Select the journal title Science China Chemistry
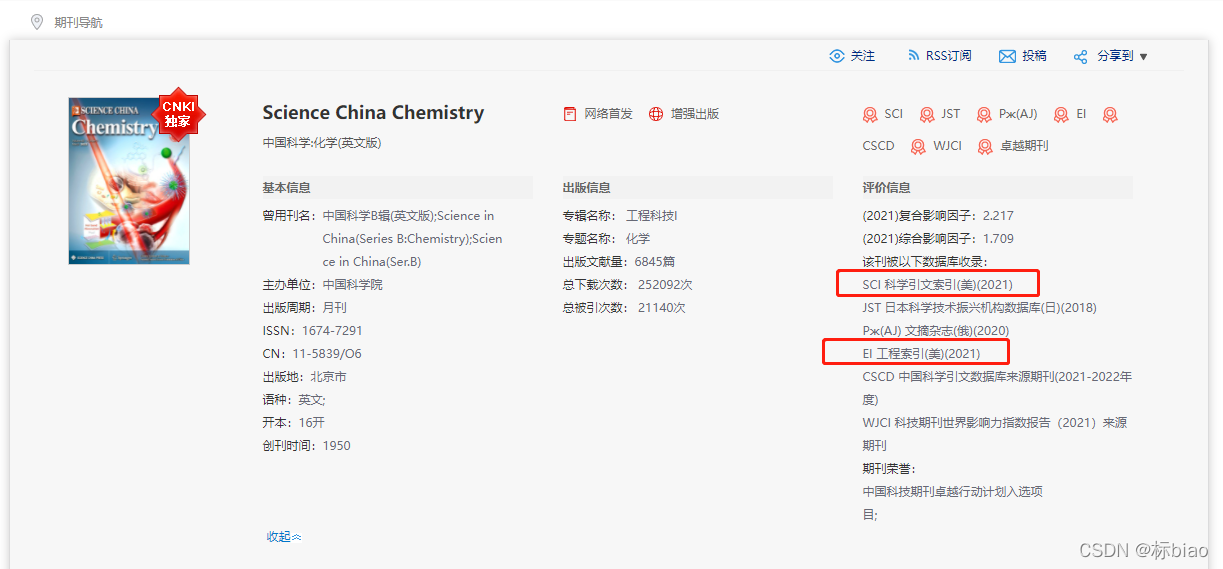The width and height of the screenshot is (1223, 569). point(373,113)
